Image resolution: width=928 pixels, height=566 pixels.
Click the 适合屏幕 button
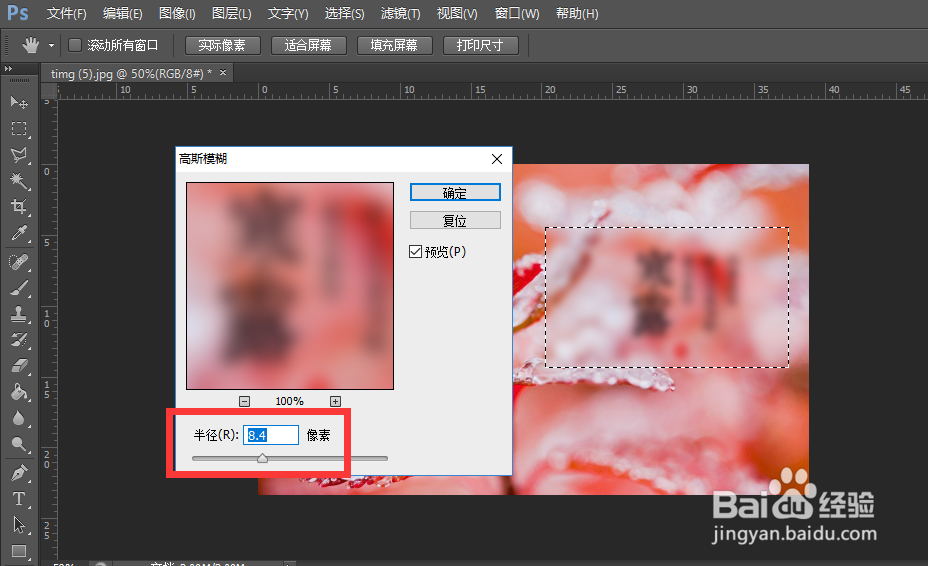(308, 45)
